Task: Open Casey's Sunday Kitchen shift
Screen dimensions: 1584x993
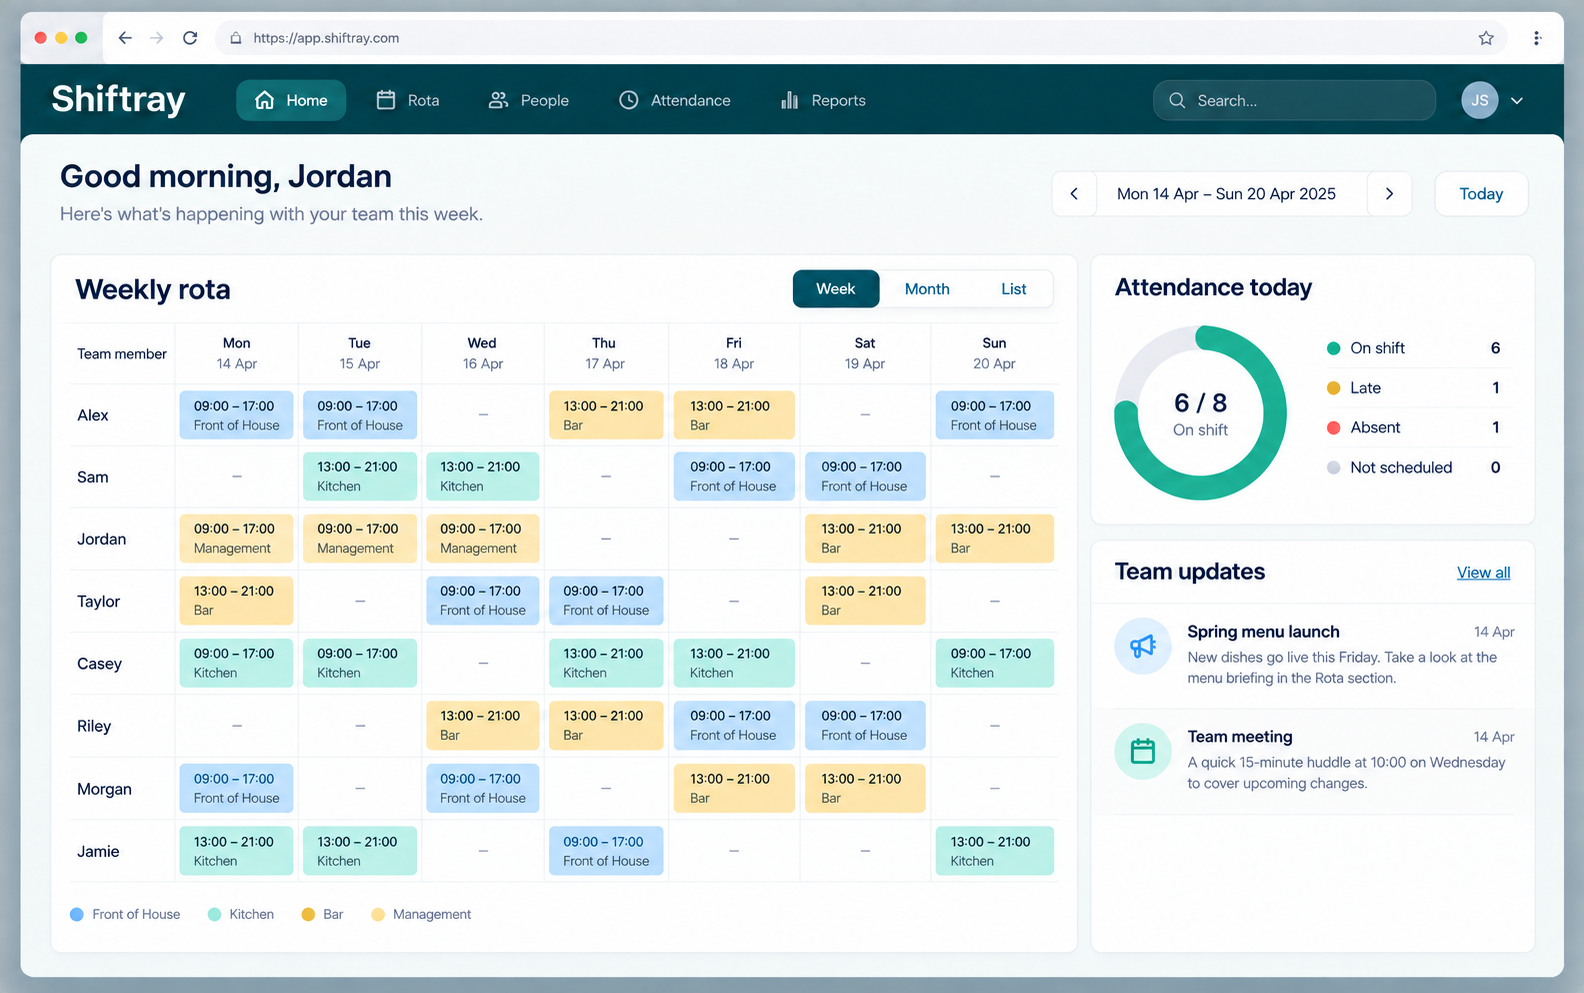Action: (x=995, y=663)
